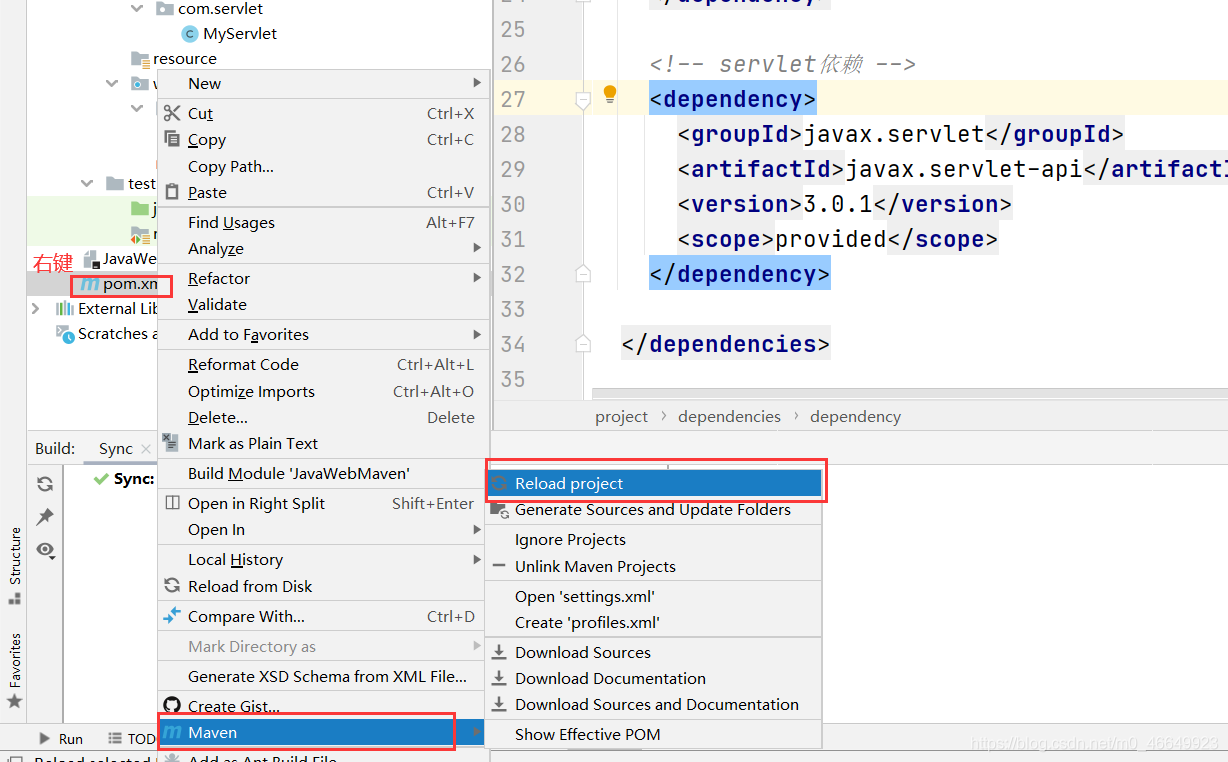The height and width of the screenshot is (762, 1228).
Task: Toggle the eye view options in Build panel
Action: (x=45, y=550)
